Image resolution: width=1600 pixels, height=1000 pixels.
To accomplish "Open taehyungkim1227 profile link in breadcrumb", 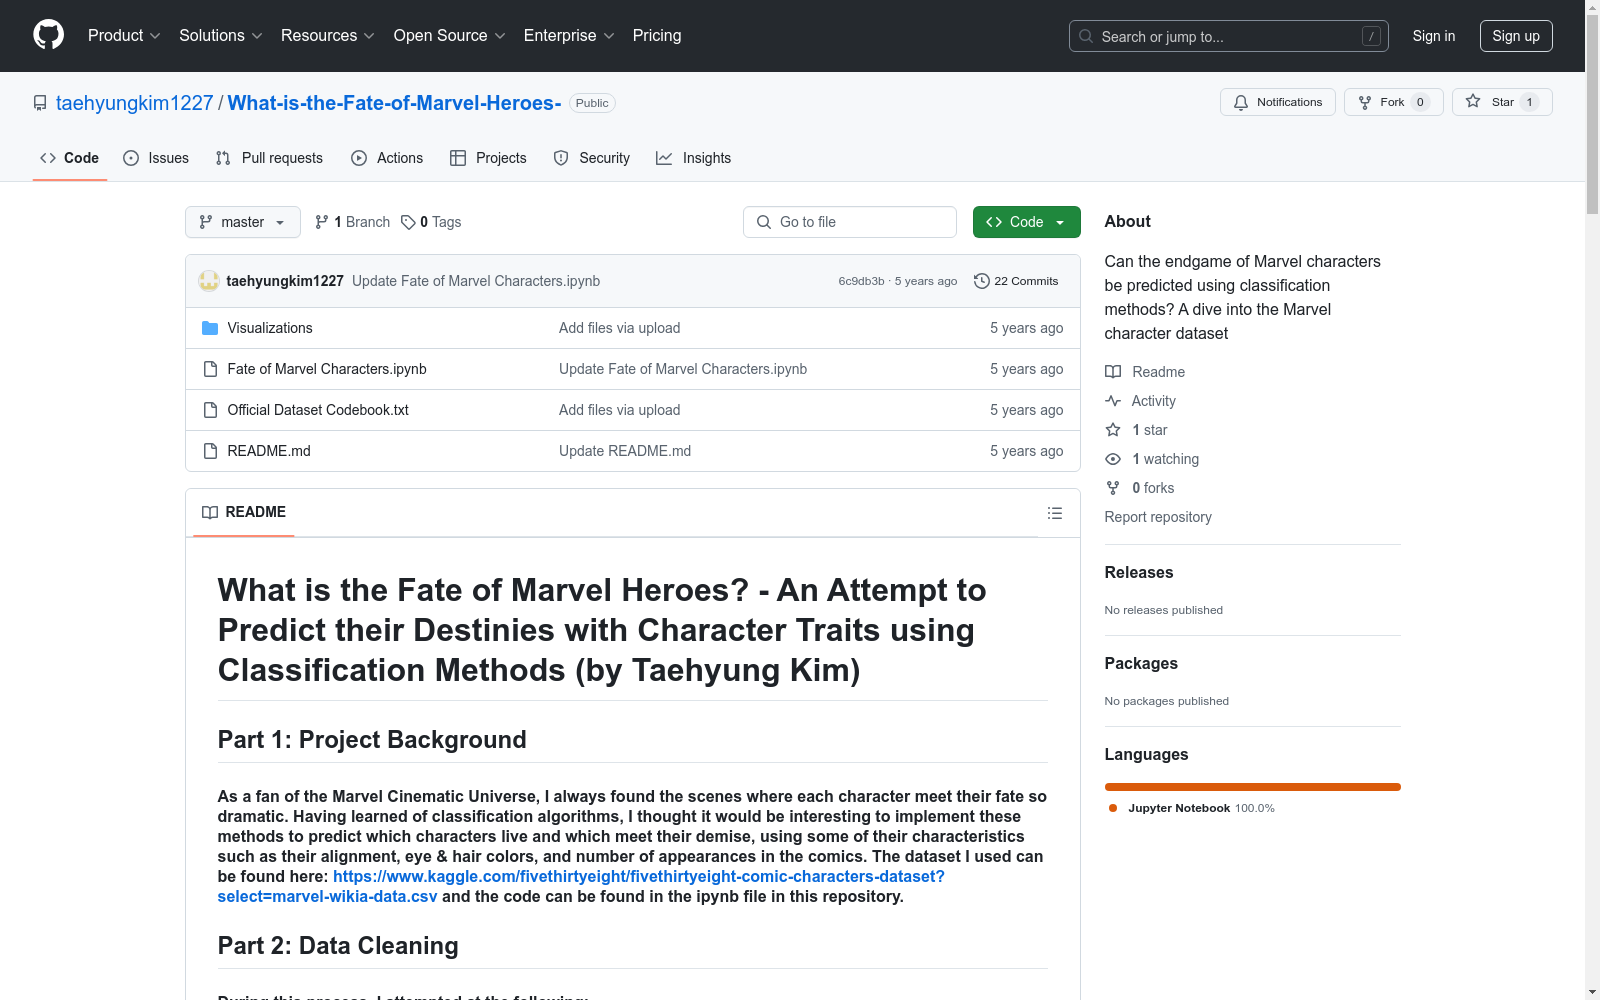I will tap(135, 103).
